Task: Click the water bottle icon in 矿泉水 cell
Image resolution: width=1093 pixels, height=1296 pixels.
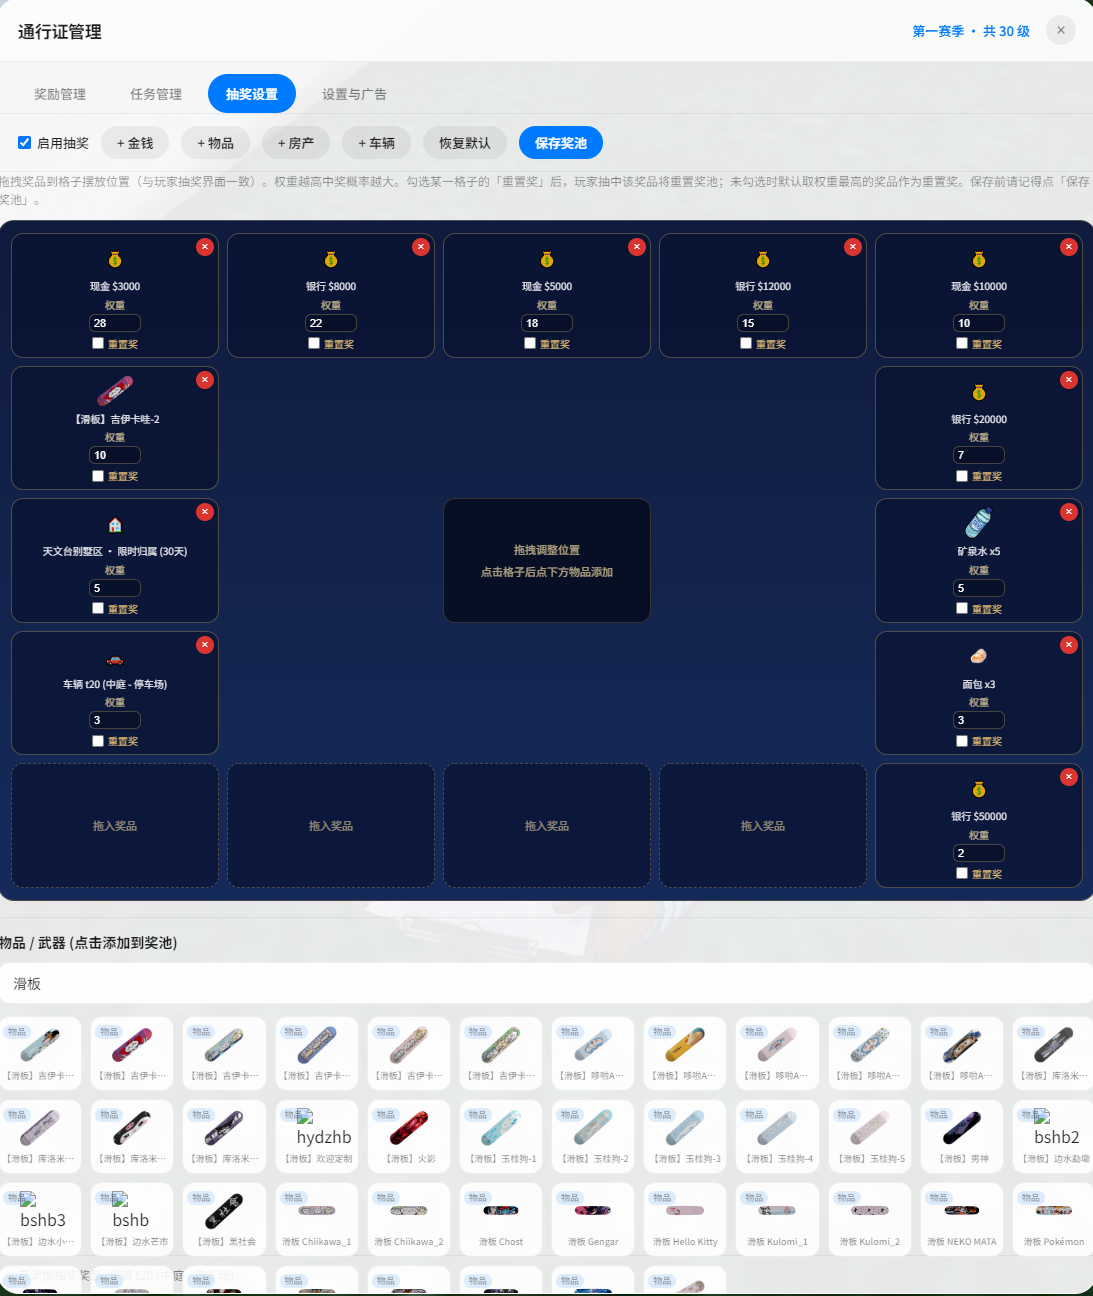Action: tap(979, 522)
